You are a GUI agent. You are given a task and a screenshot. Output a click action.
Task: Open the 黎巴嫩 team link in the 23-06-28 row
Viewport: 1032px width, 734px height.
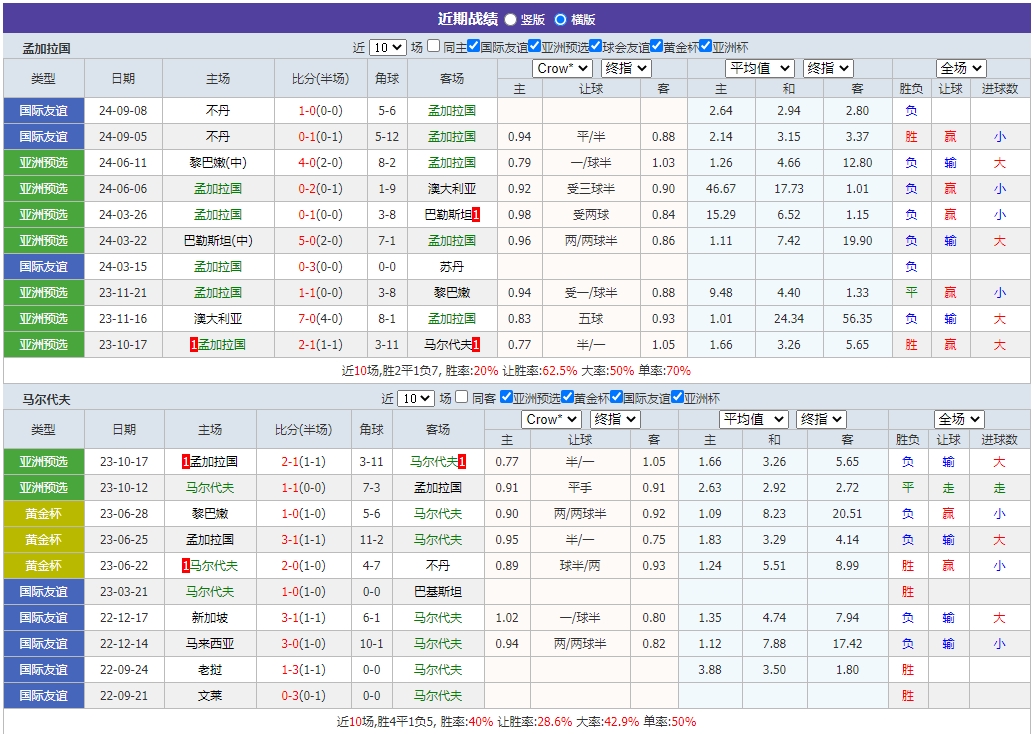click(x=212, y=513)
